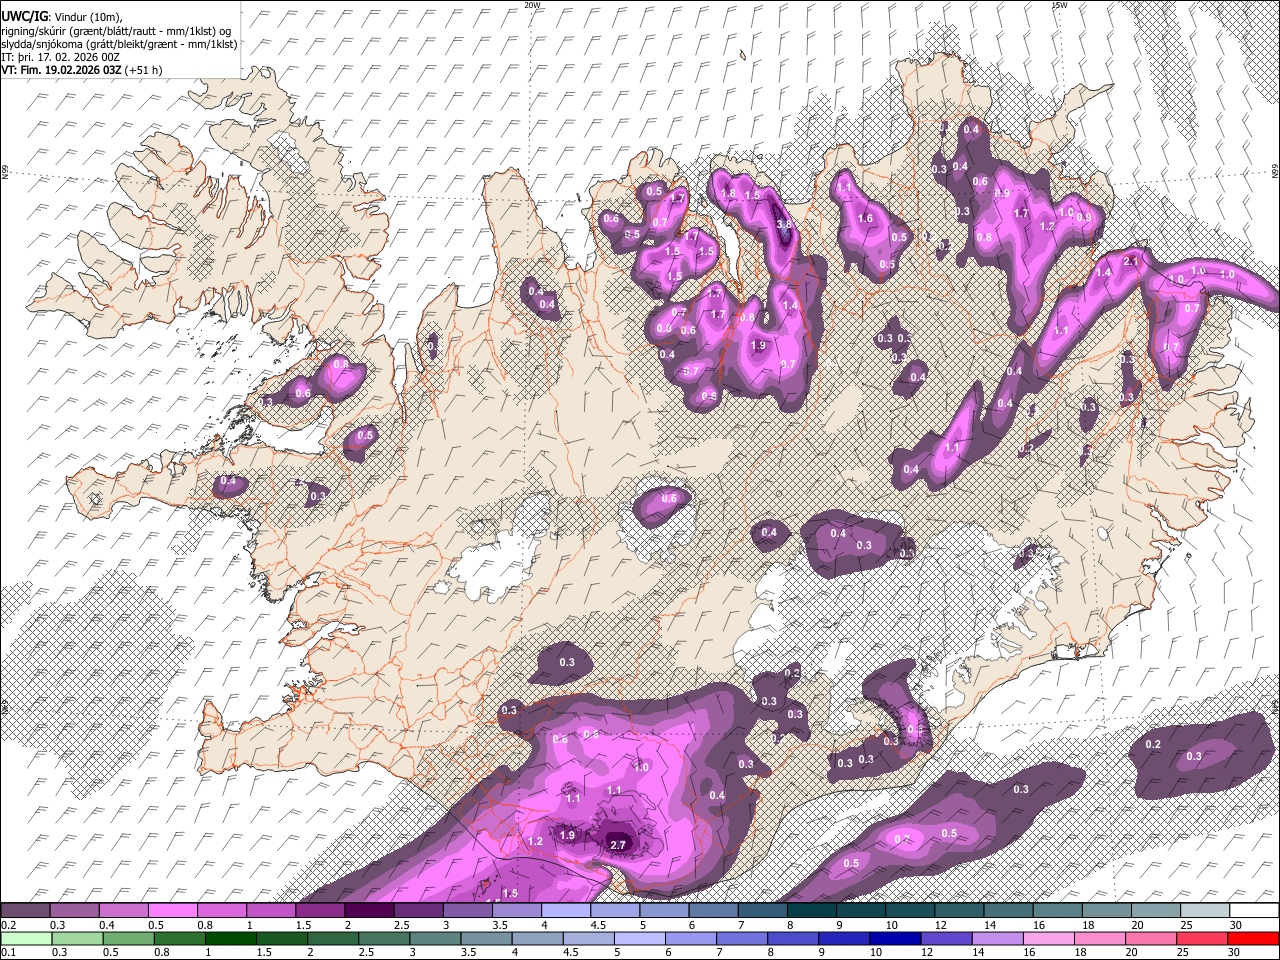This screenshot has height=960, width=1280.
Task: Click the '15W' longitude label
Action: pos(1059,5)
